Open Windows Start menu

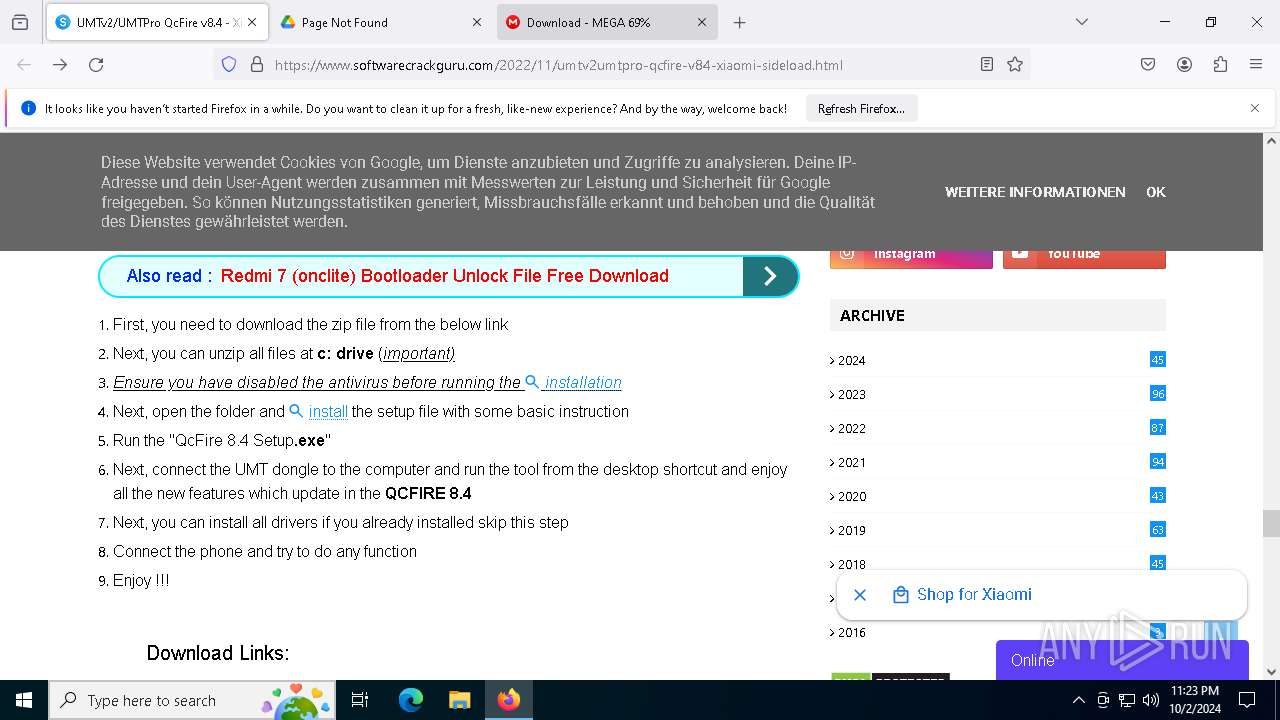pos(24,700)
